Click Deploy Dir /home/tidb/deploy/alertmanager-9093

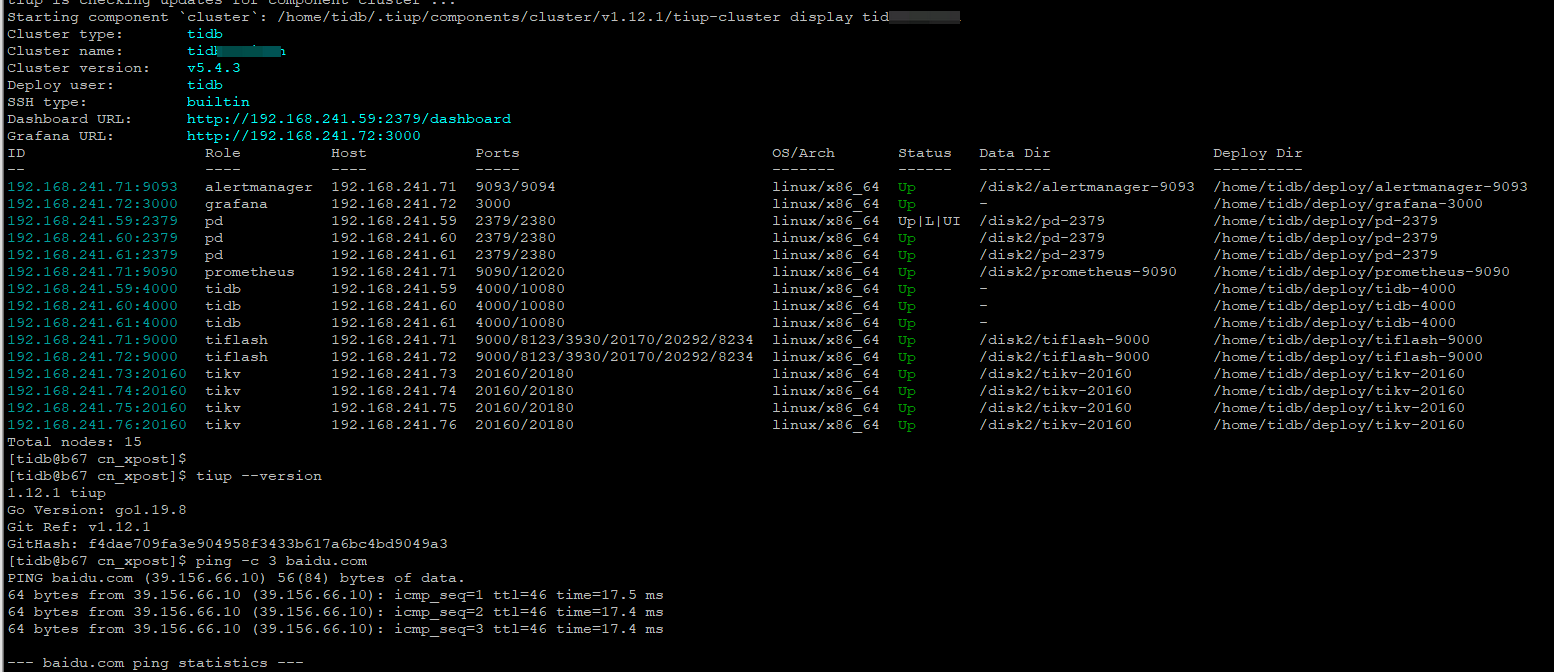coord(1370,187)
